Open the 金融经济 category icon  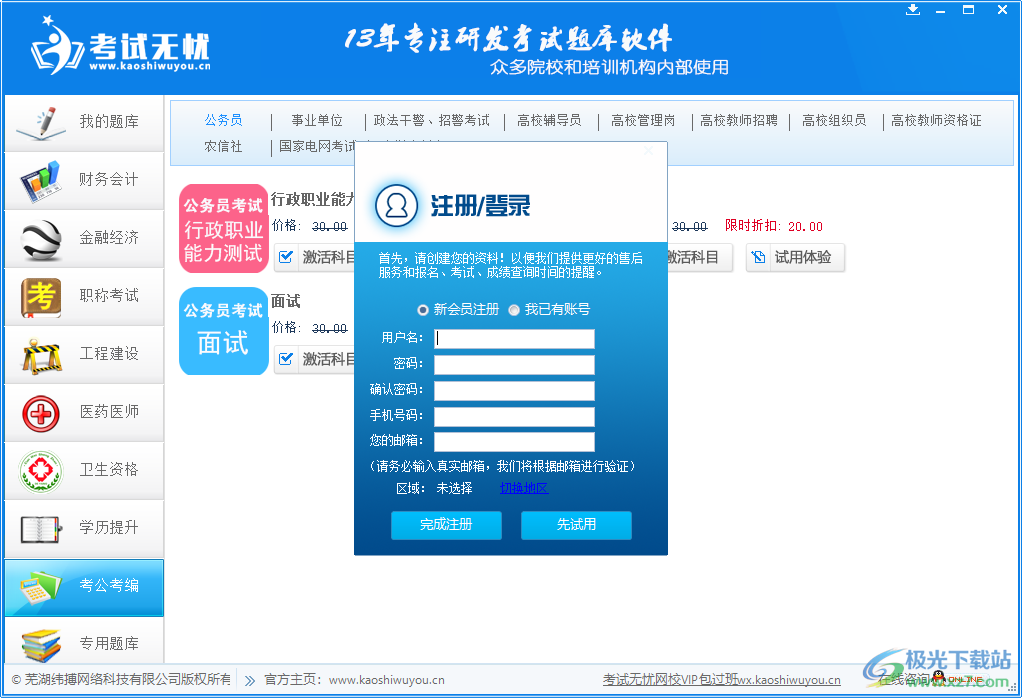coord(40,238)
